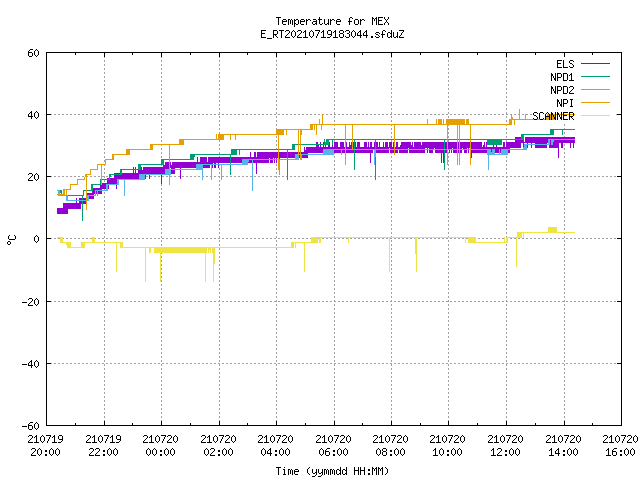Screen dimensions: 640x480
Task: Click the filename E_RT20210719183044.sfduZ subtitle
Action: (332, 34)
